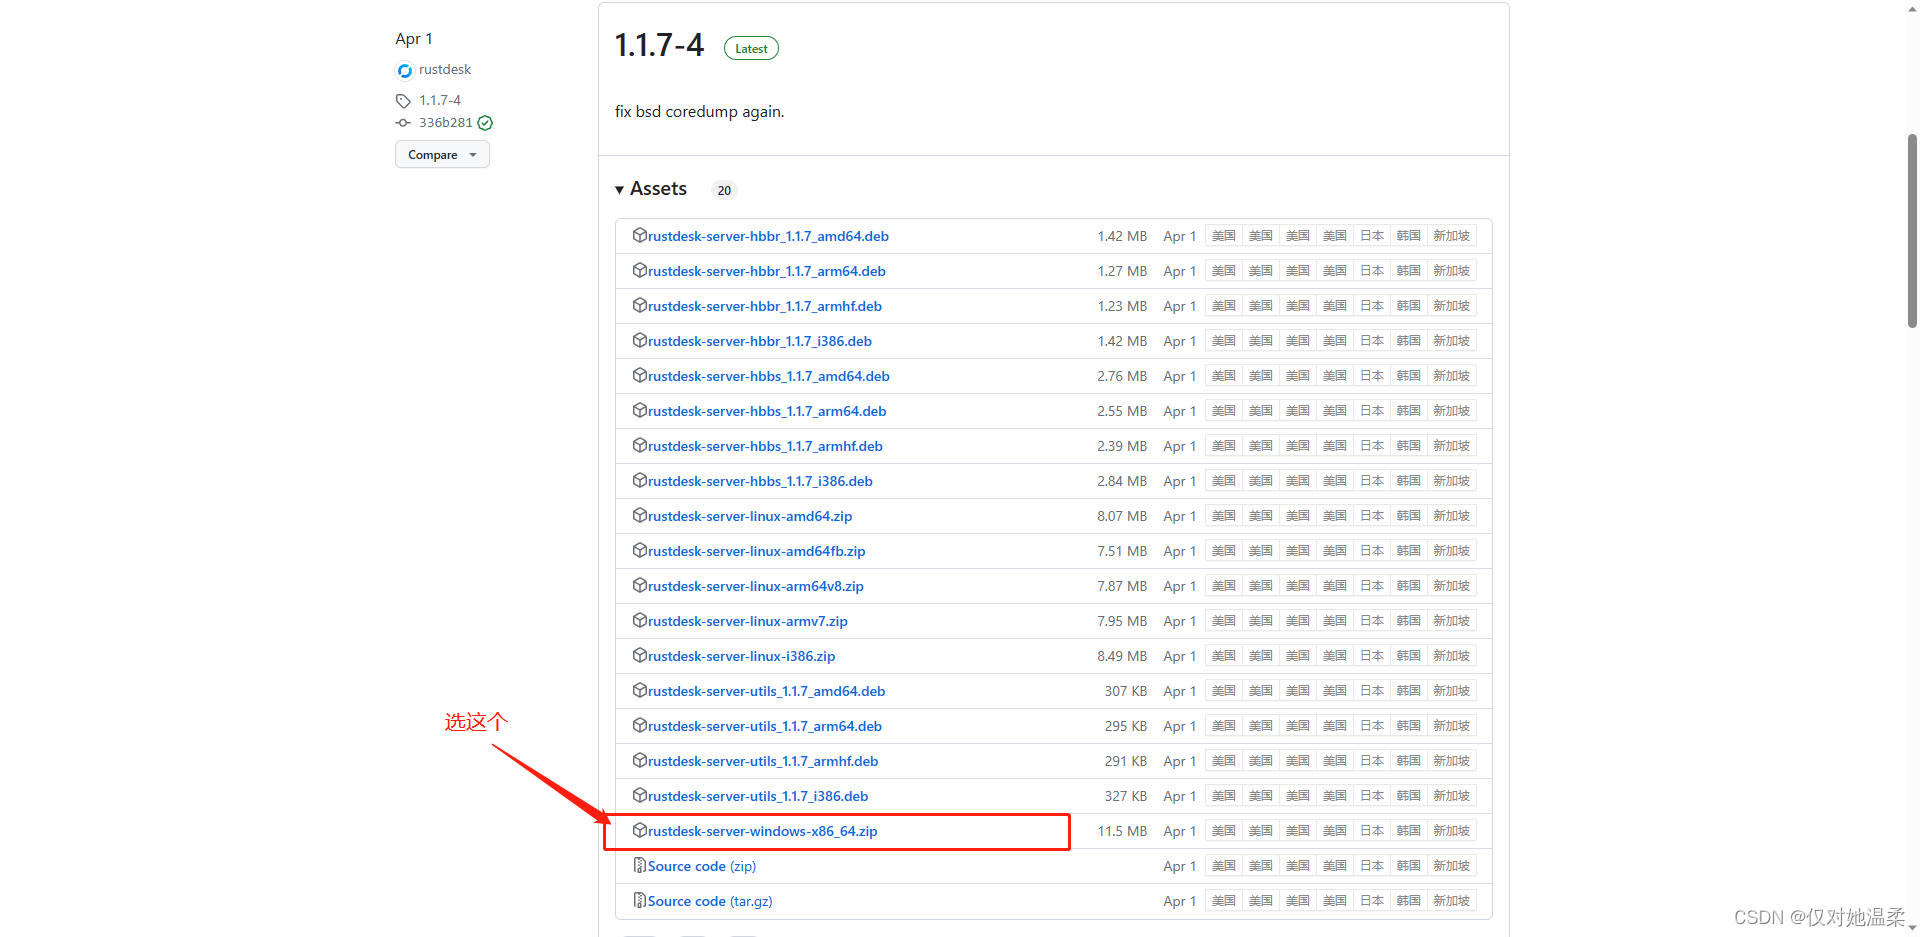Click package icon for hbbs_1.1.7_amd64.deb
Viewport: 1920px width, 937px height.
click(x=640, y=375)
